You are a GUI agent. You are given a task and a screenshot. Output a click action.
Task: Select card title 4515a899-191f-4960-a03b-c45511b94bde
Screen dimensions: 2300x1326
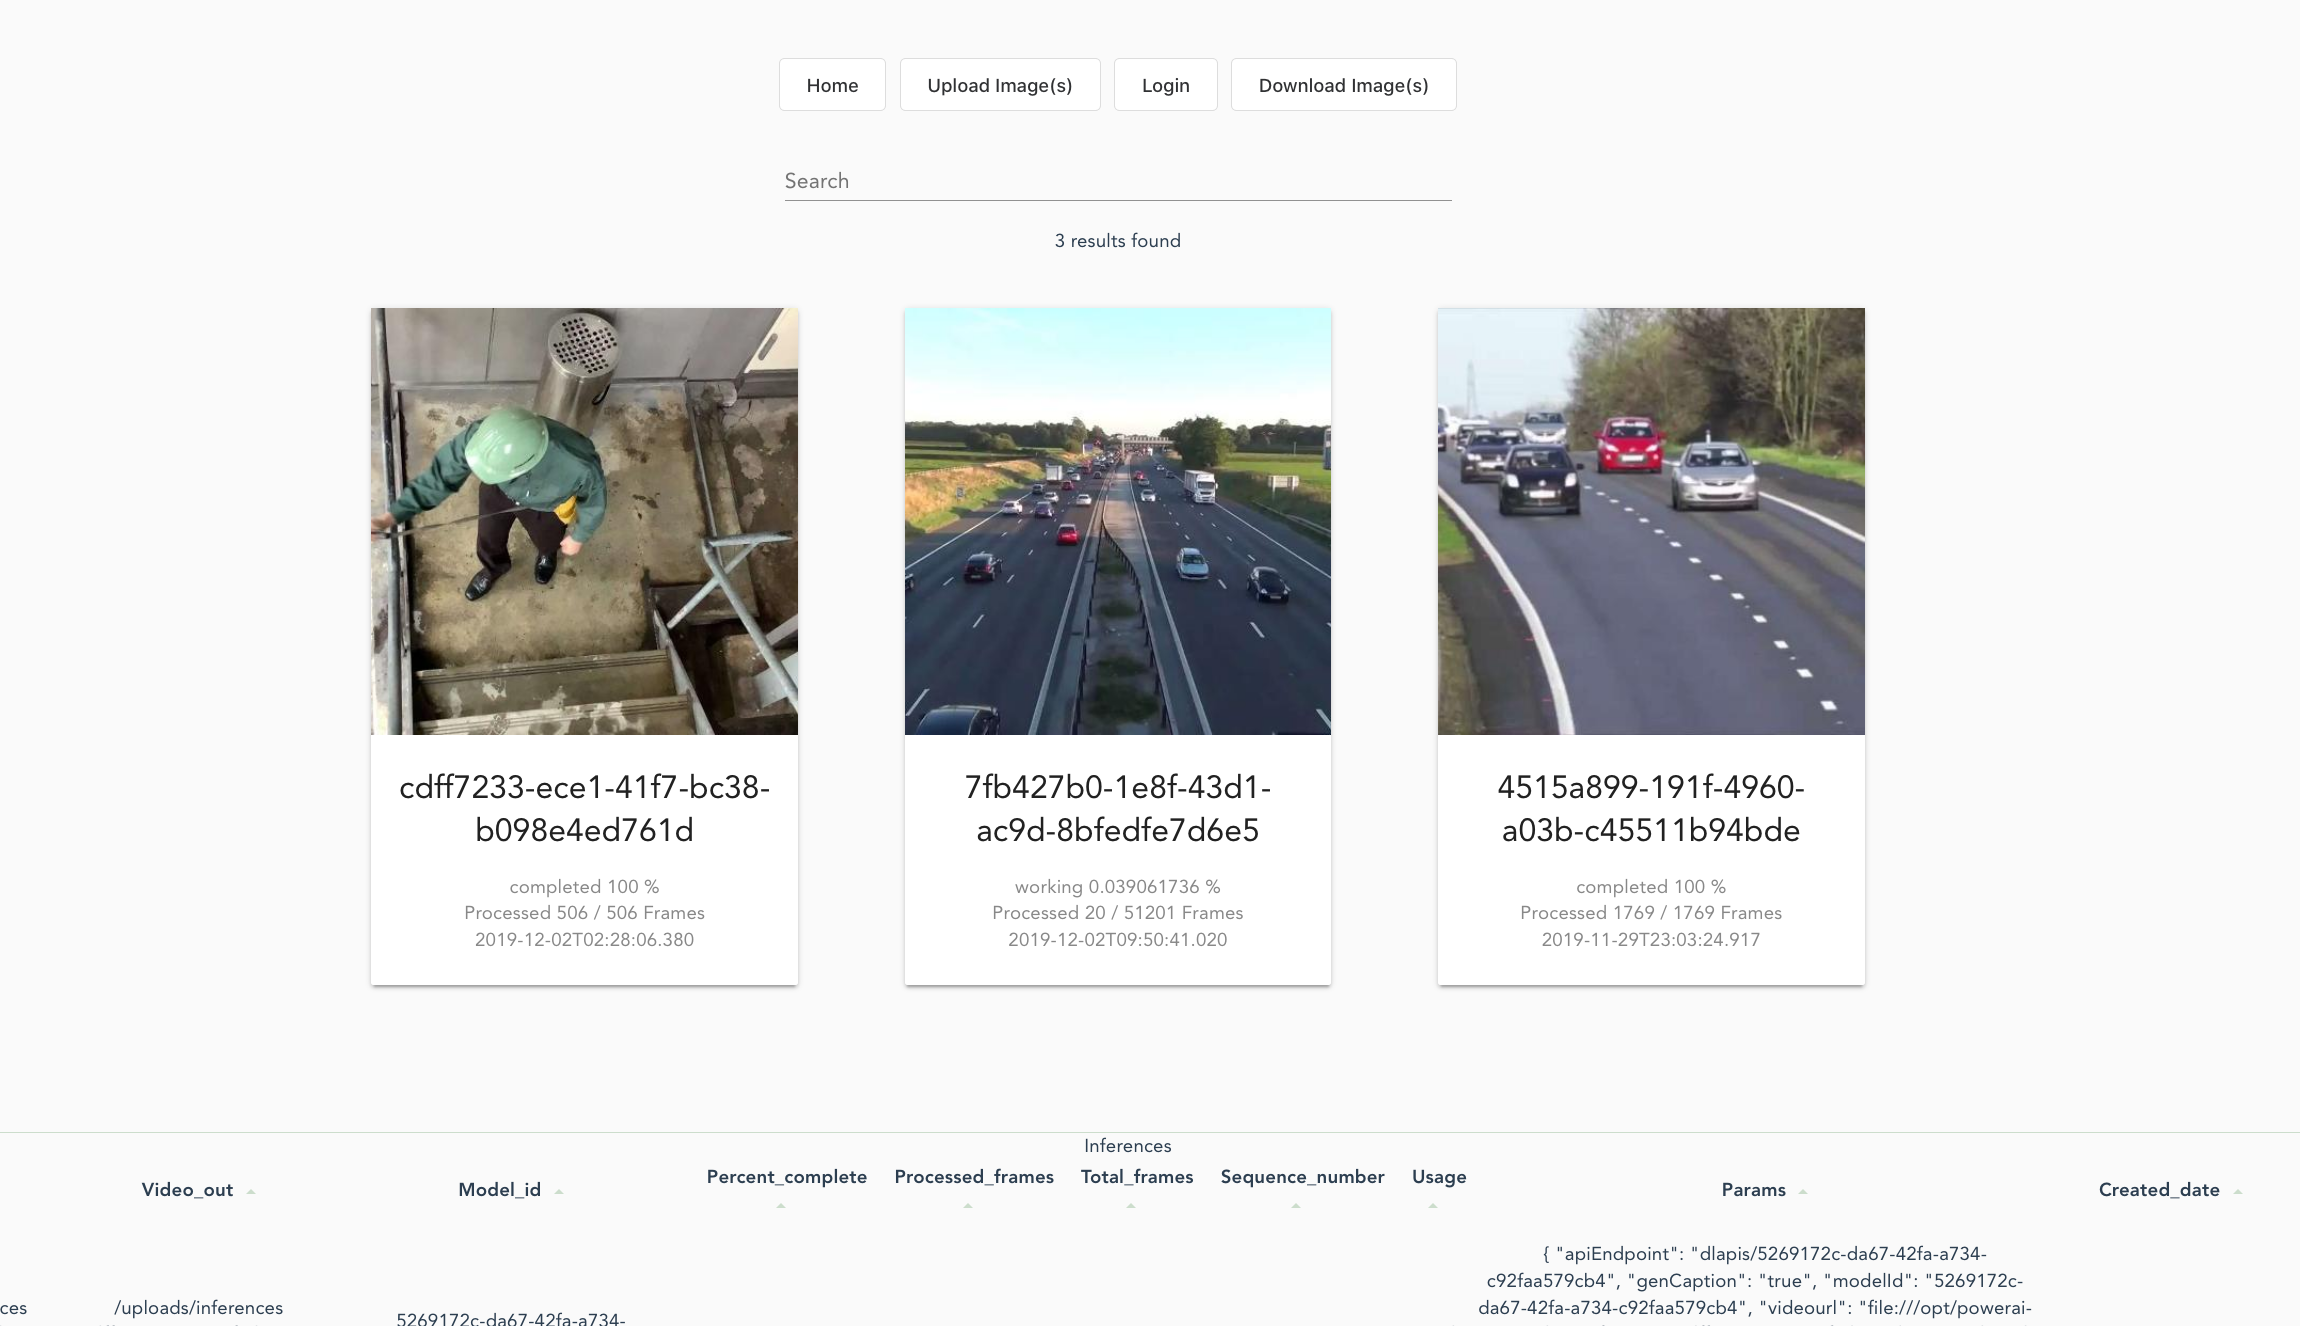pyautogui.click(x=1650, y=808)
